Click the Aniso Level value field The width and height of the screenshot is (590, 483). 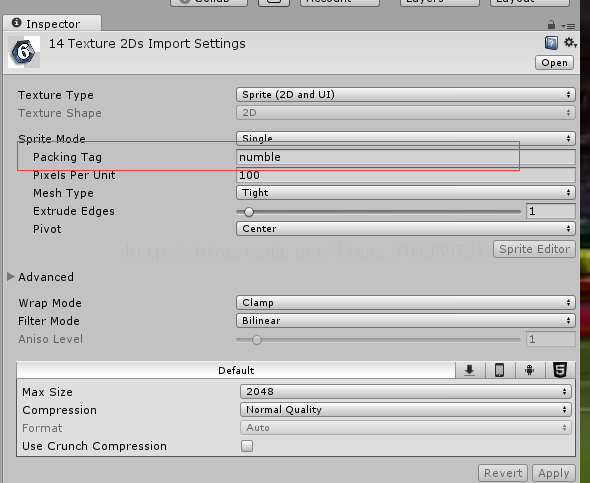point(550,339)
